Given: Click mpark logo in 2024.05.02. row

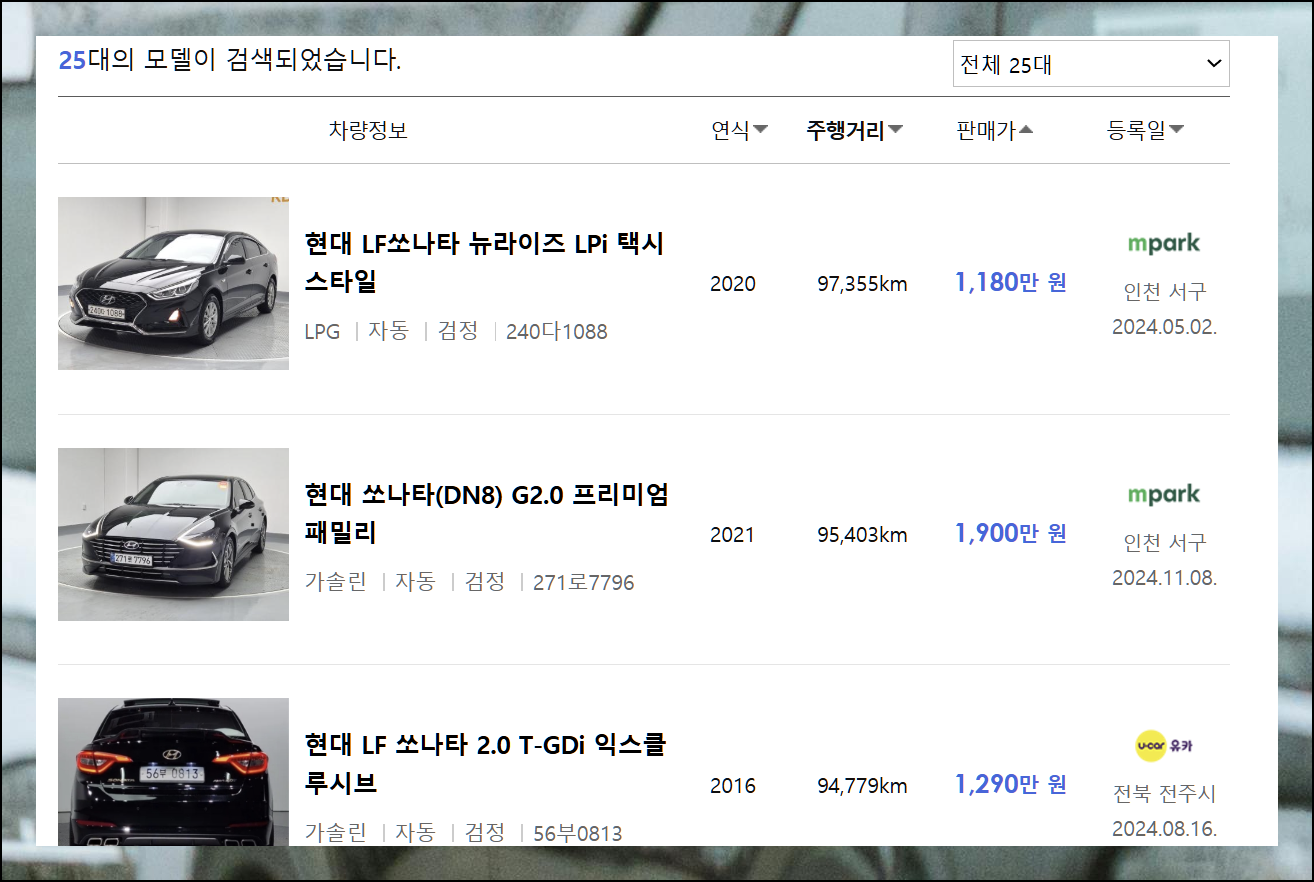Looking at the screenshot, I should tap(1164, 243).
